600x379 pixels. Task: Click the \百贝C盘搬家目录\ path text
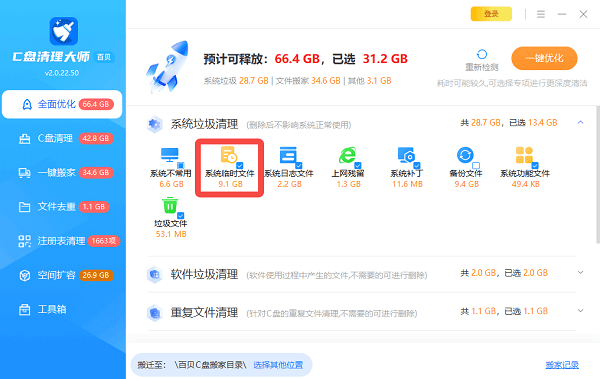210,365
